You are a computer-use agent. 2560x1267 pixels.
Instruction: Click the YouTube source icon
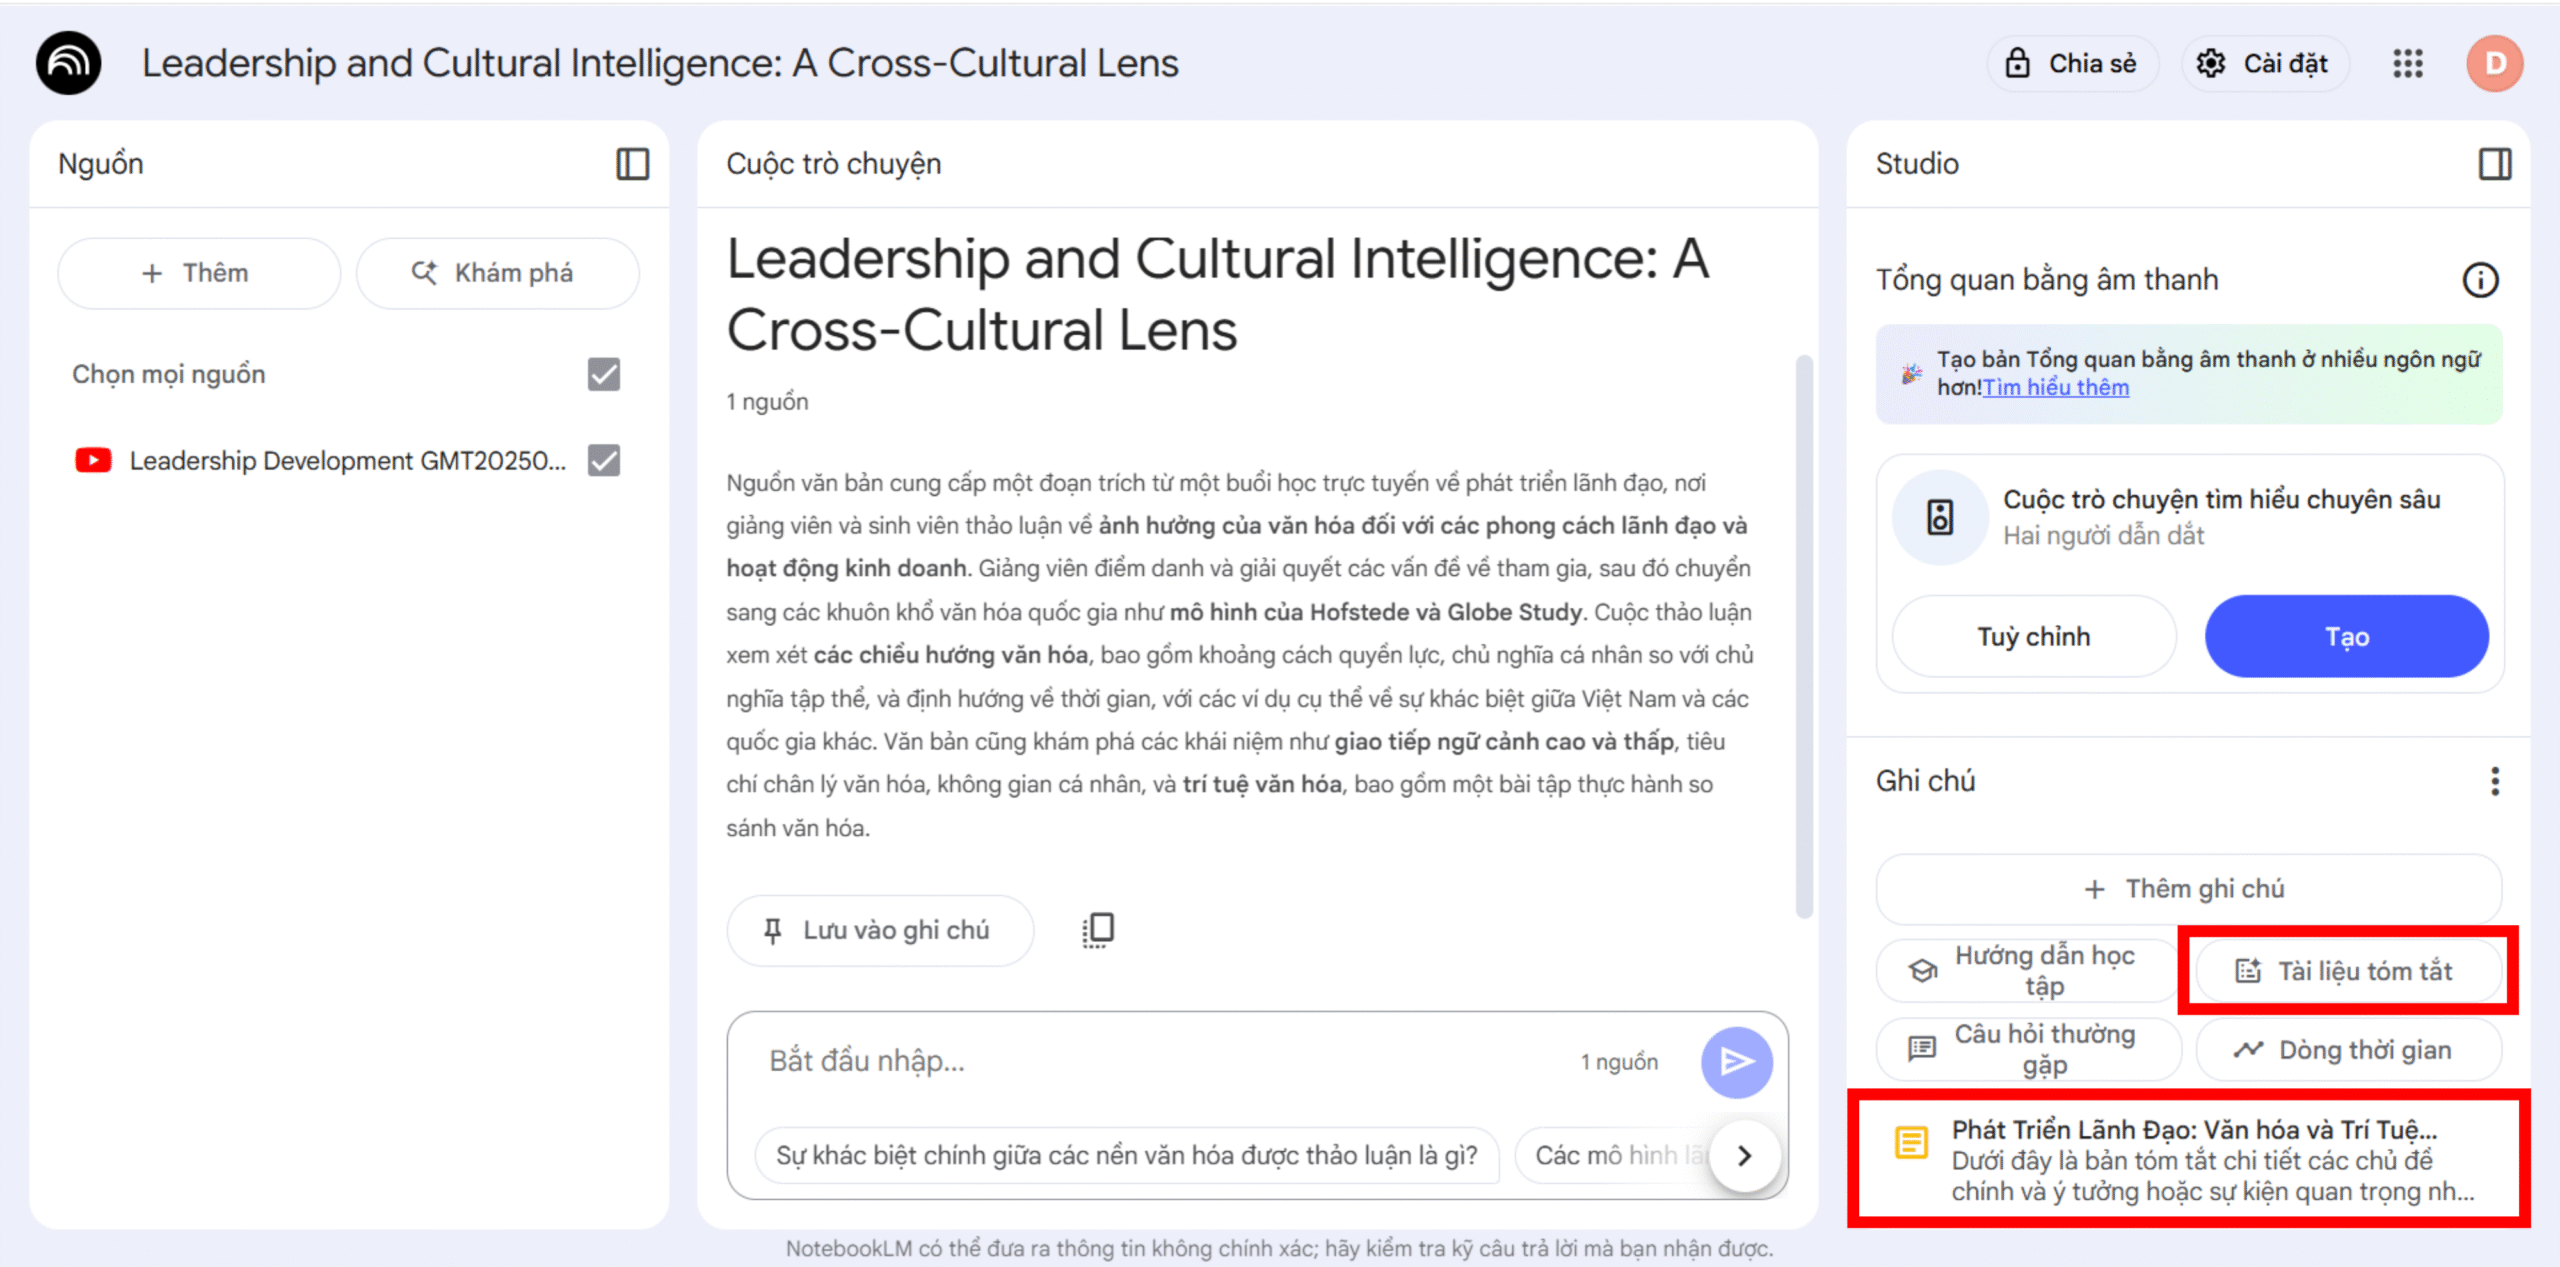pos(93,460)
